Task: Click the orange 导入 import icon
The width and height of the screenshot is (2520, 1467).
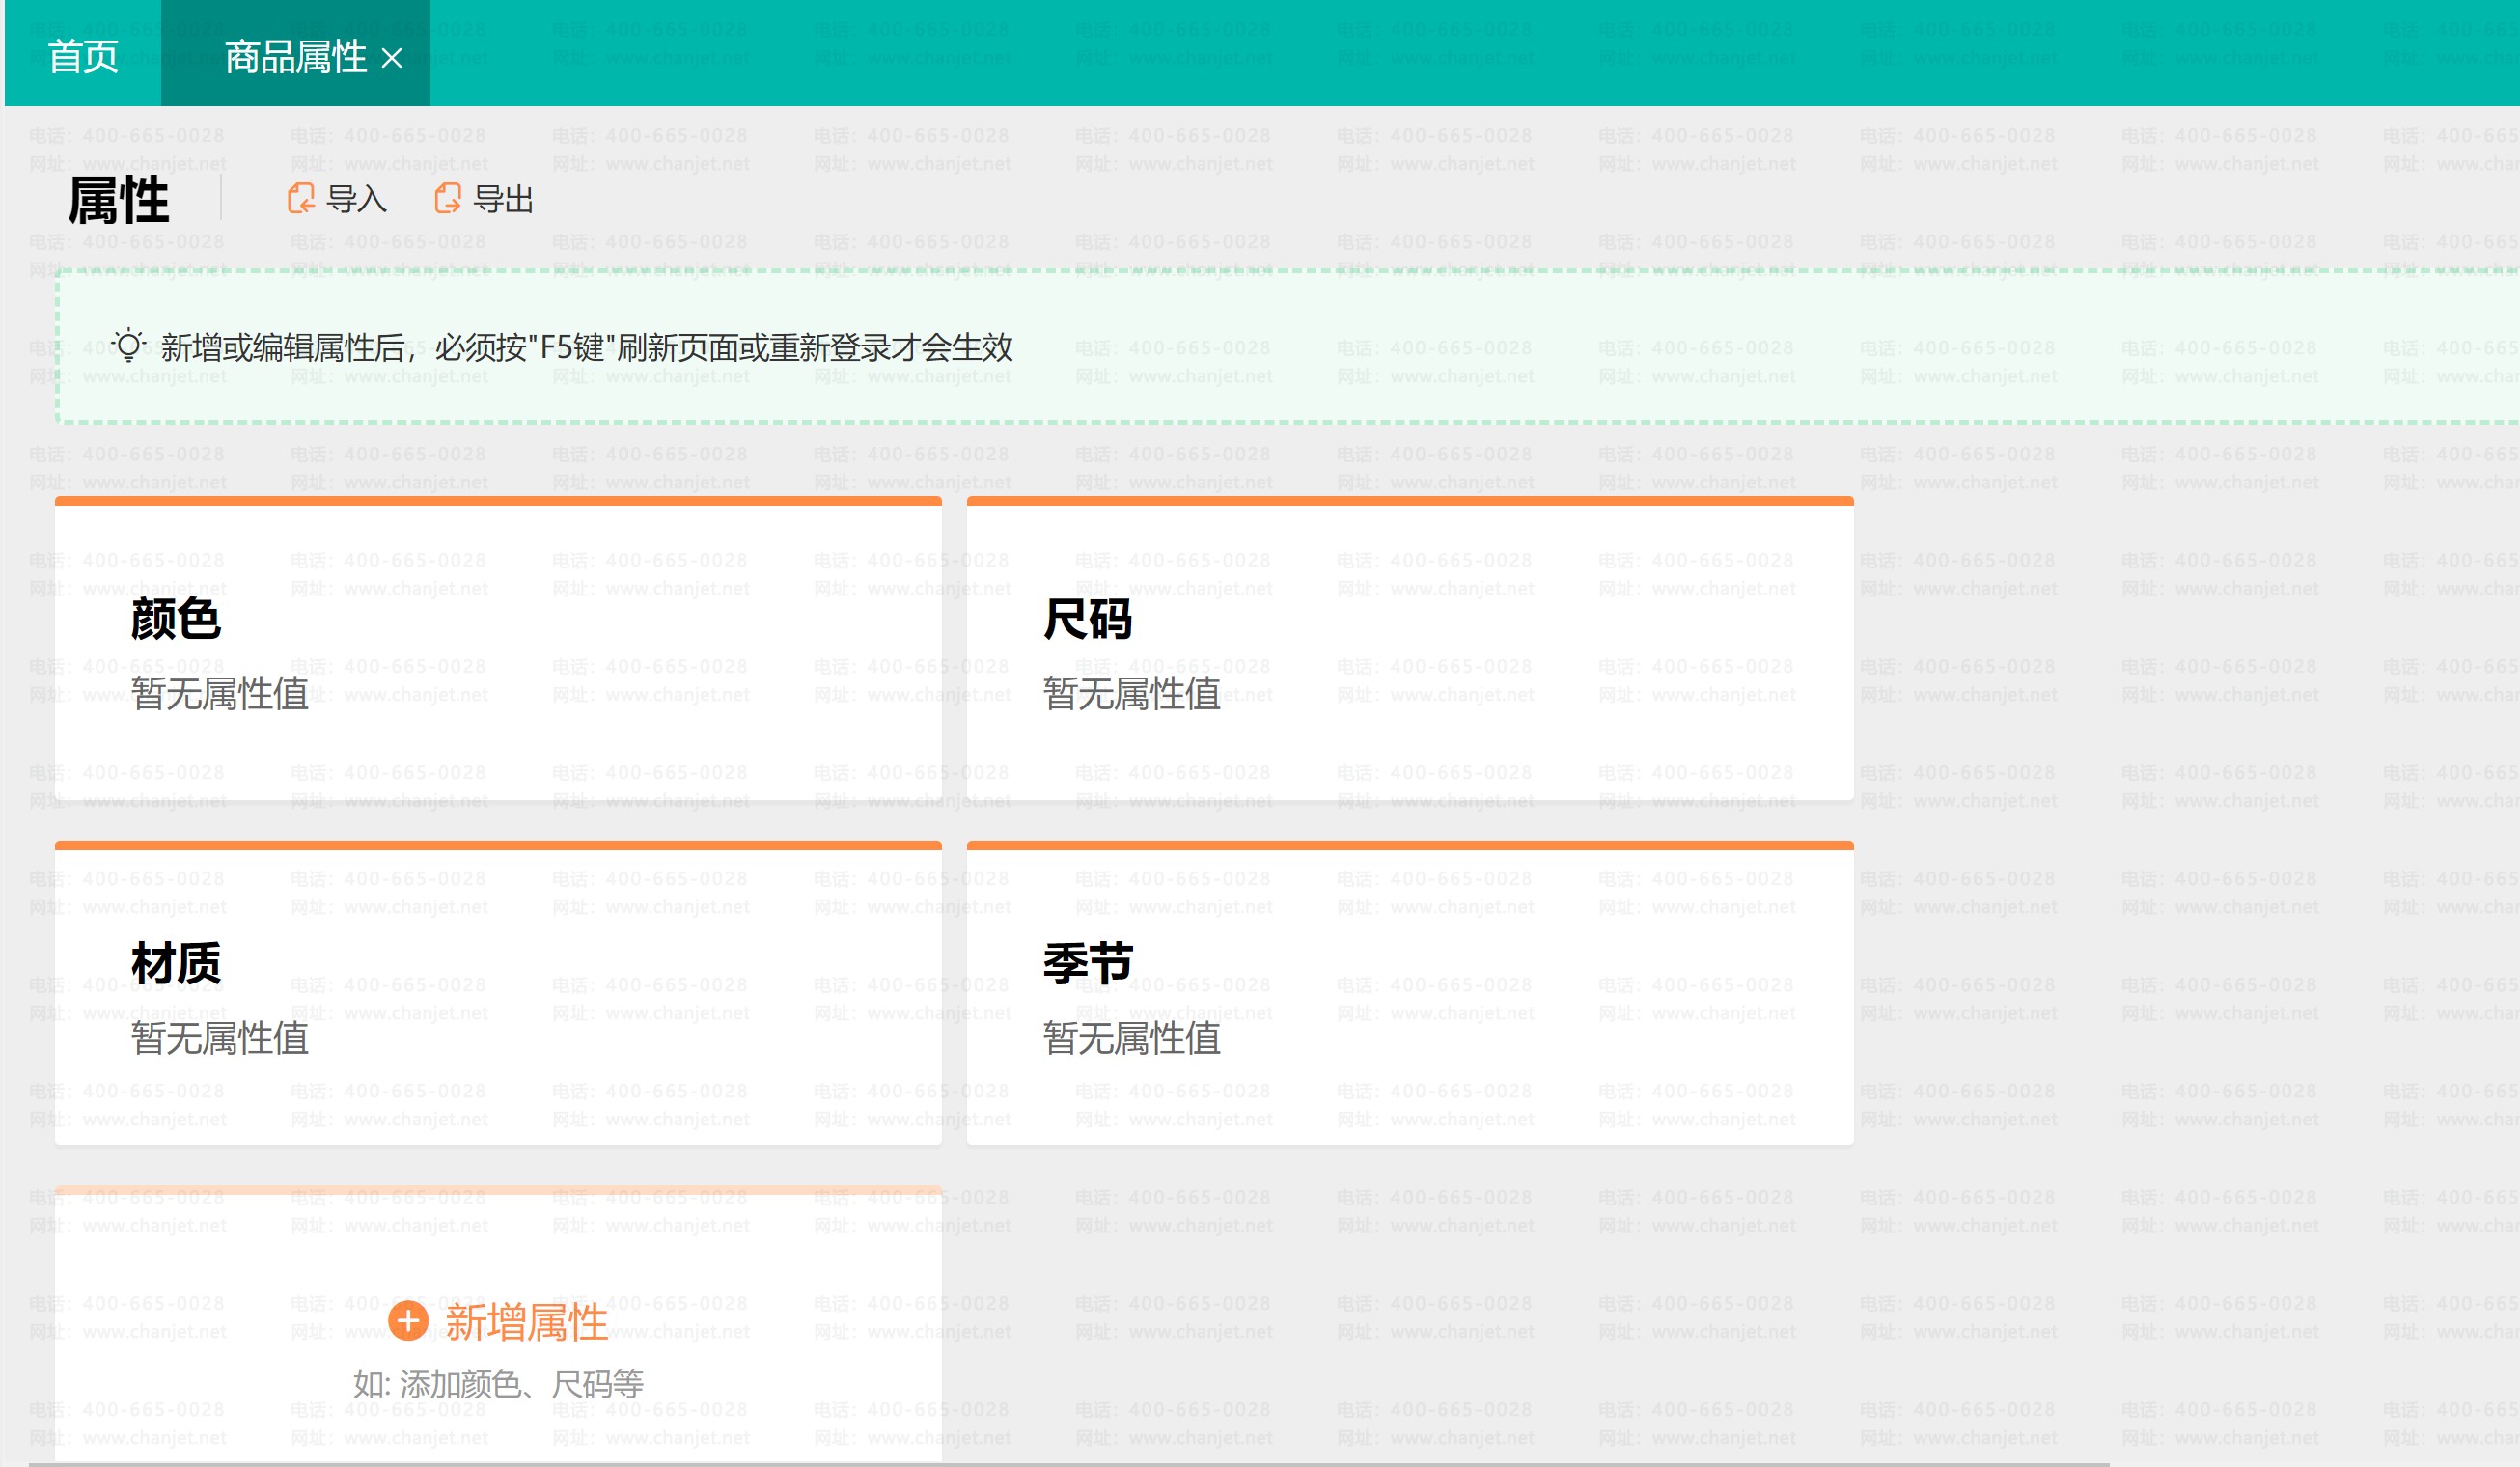Action: point(300,199)
